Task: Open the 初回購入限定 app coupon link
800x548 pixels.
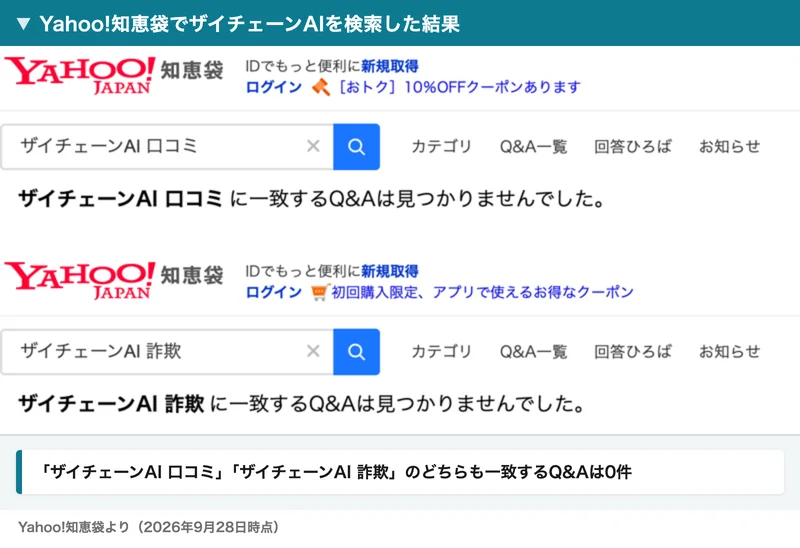Action: tap(483, 292)
